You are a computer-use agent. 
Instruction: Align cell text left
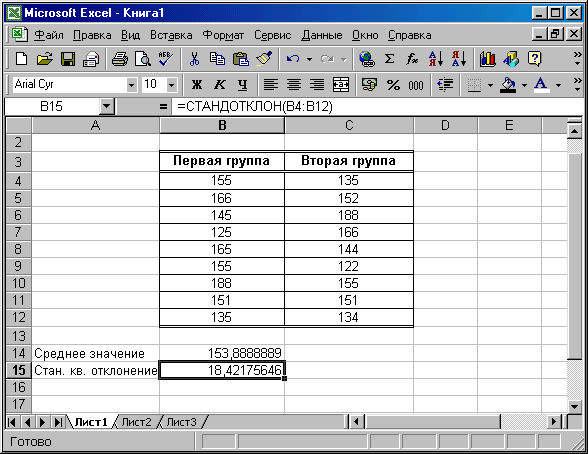pos(271,85)
